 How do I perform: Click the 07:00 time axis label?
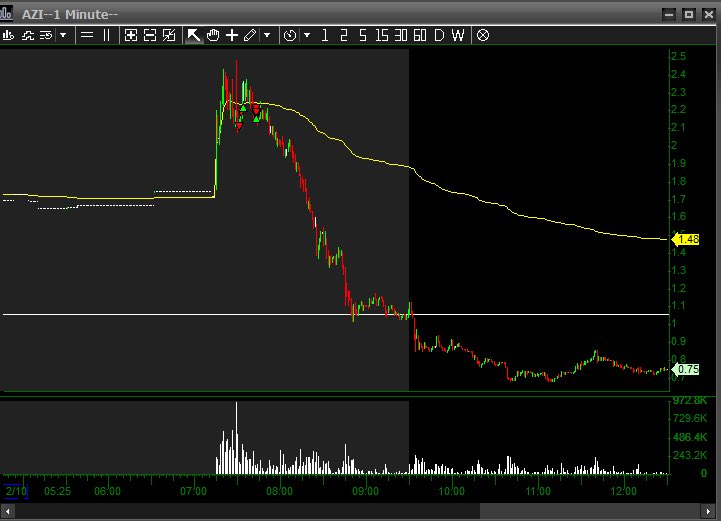pos(193,491)
